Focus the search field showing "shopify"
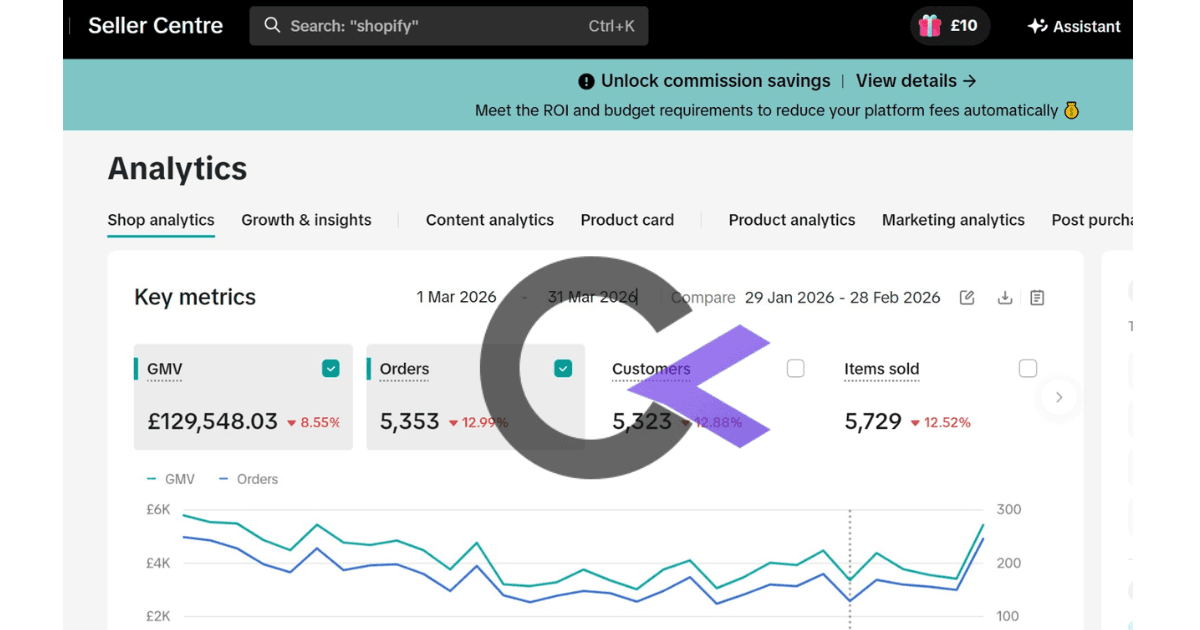This screenshot has width=1200, height=630. pos(449,26)
